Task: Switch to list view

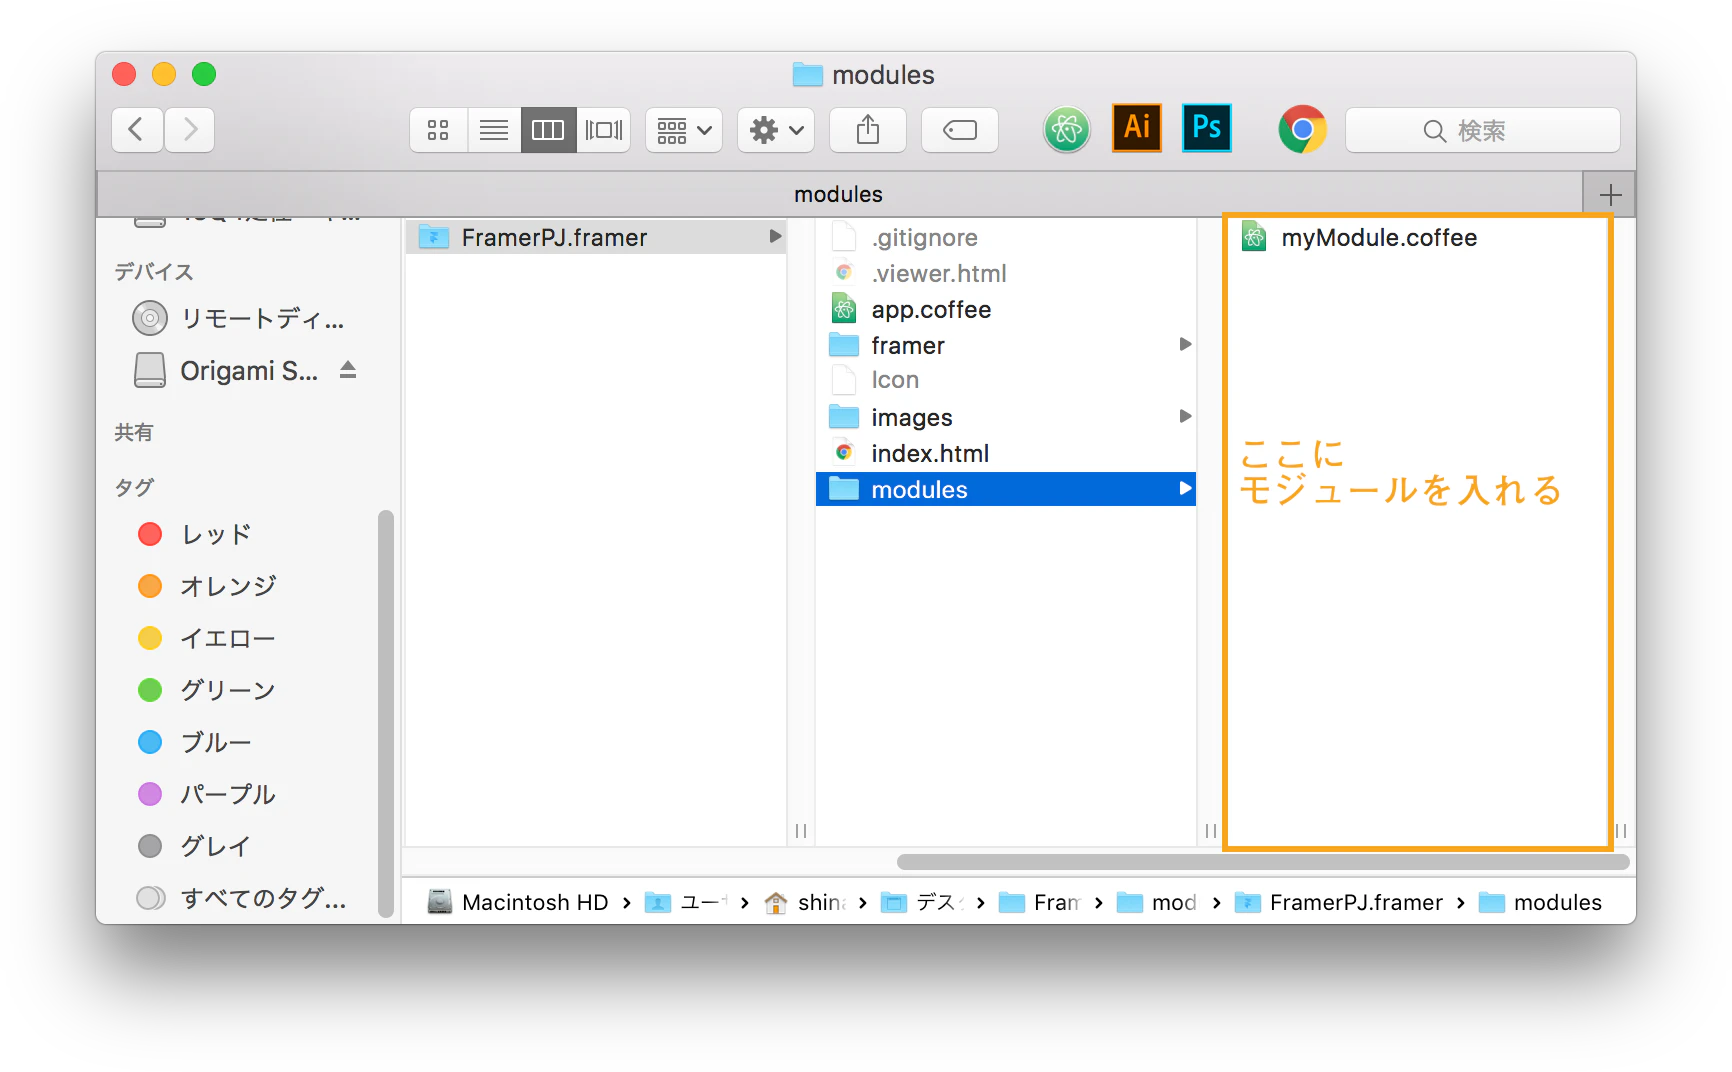Action: 494,130
